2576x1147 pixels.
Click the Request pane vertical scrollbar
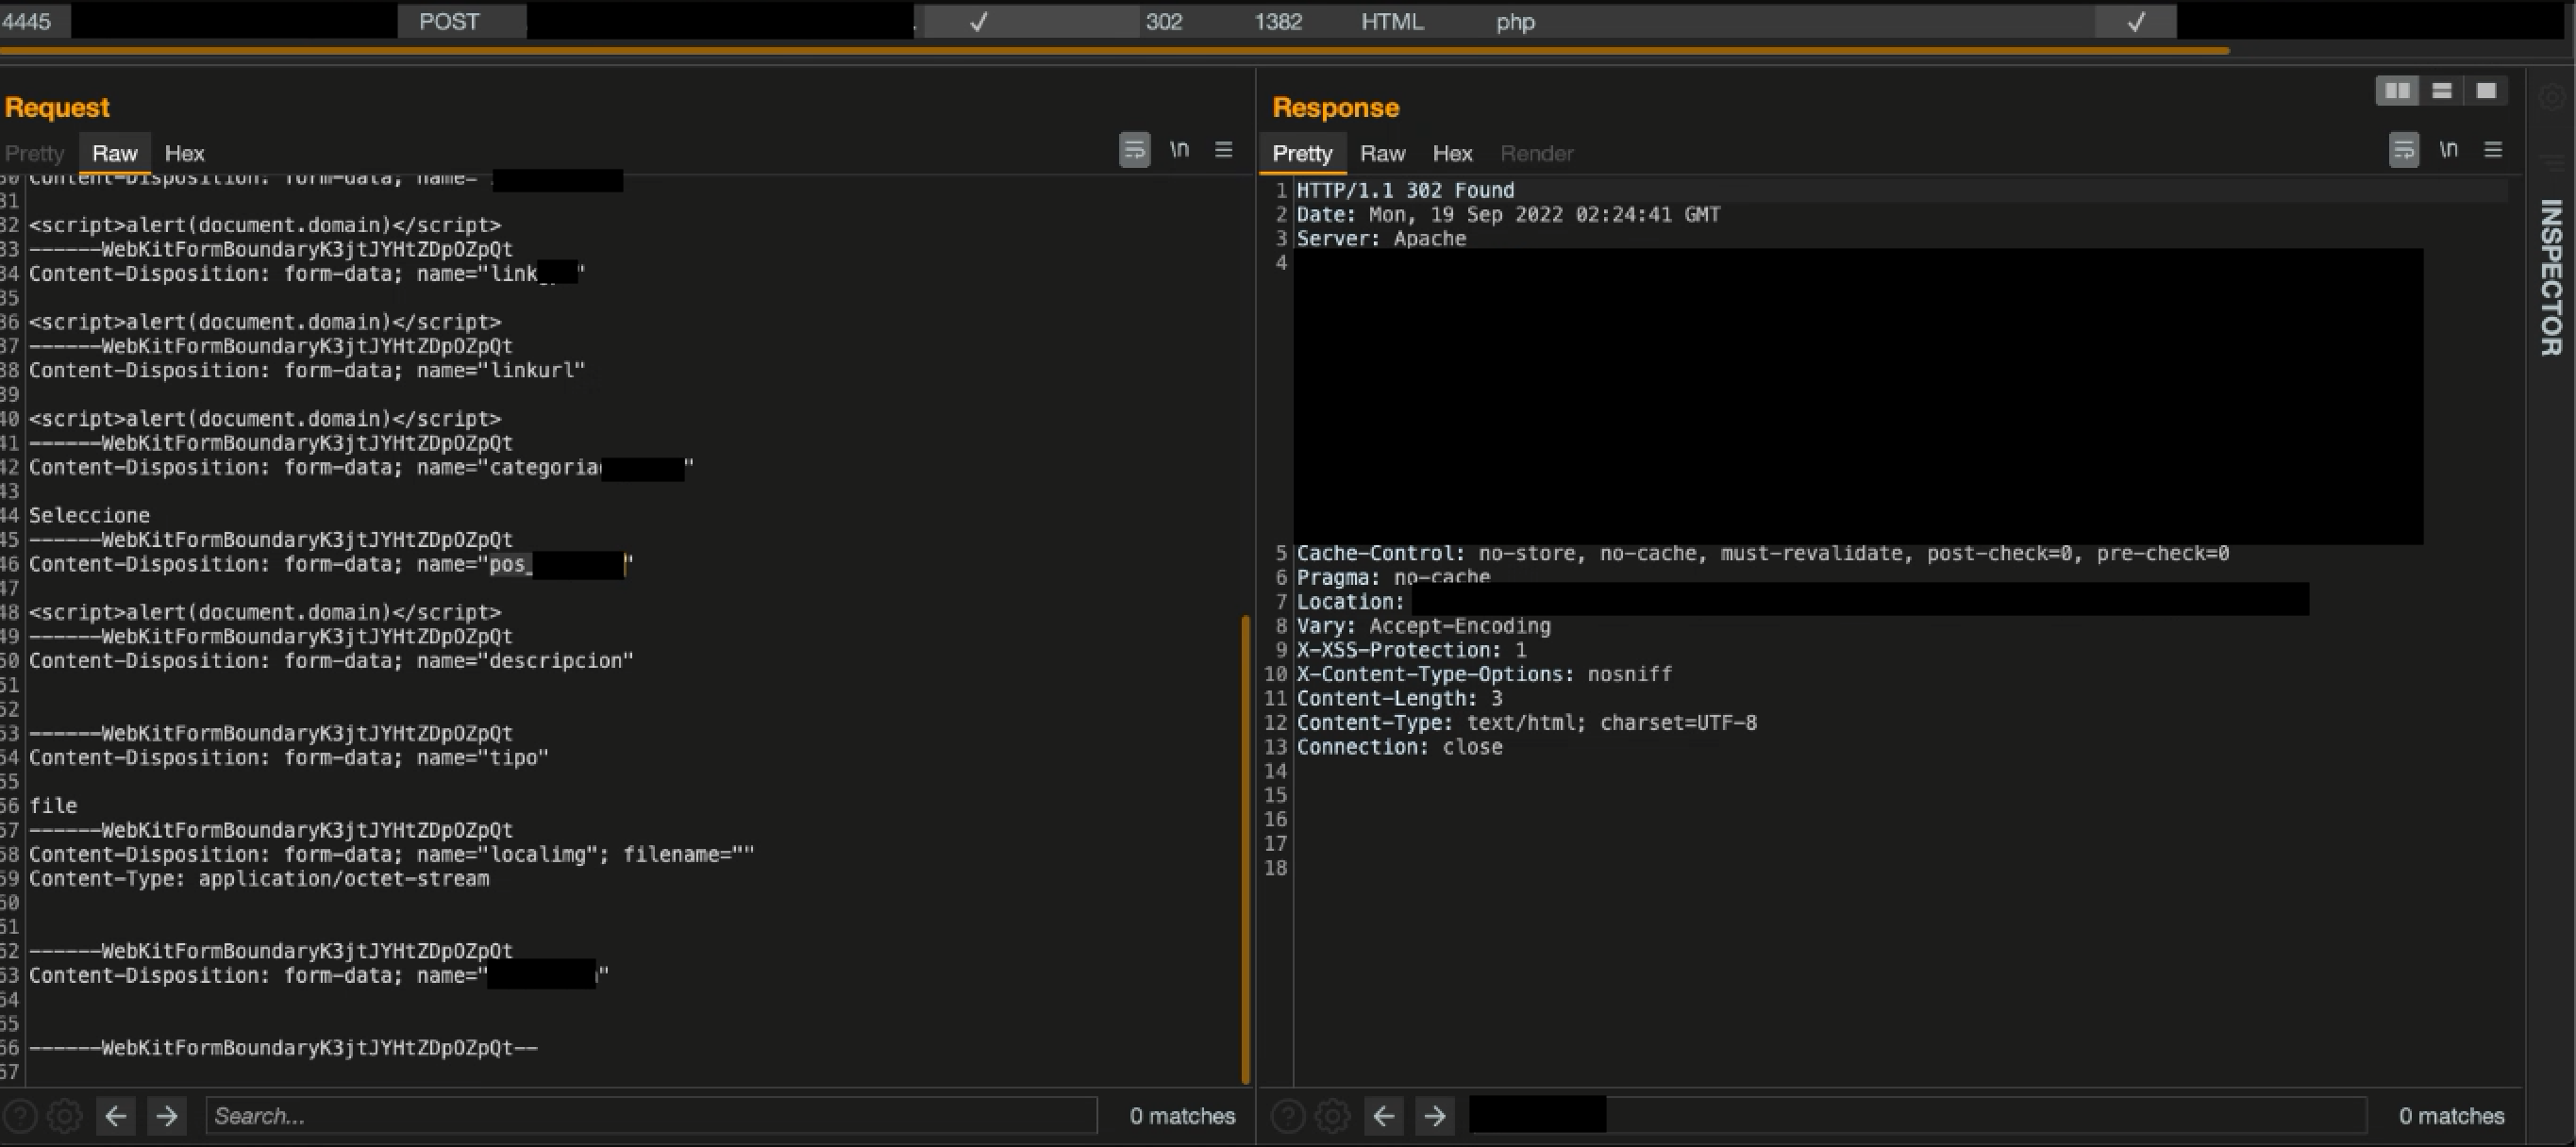click(1245, 850)
